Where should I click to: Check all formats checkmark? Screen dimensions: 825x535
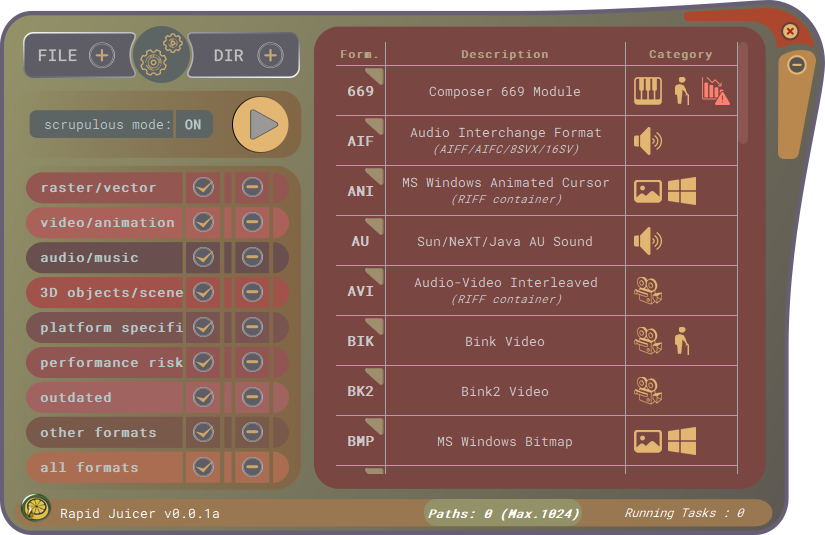(x=203, y=467)
